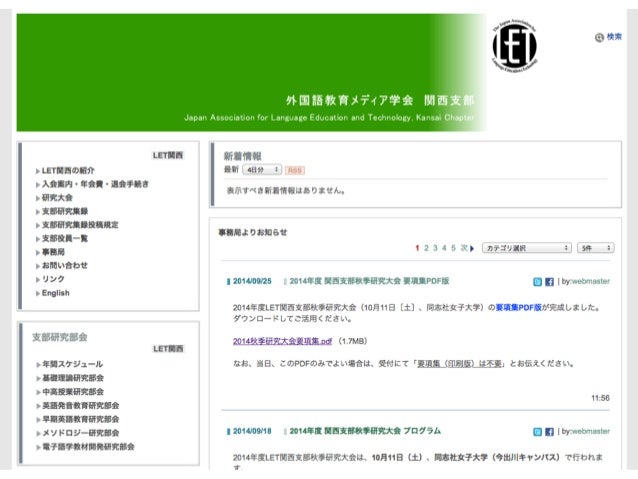
Task: Share the 2014/09/25 post on Facebook
Action: pyautogui.click(x=549, y=282)
